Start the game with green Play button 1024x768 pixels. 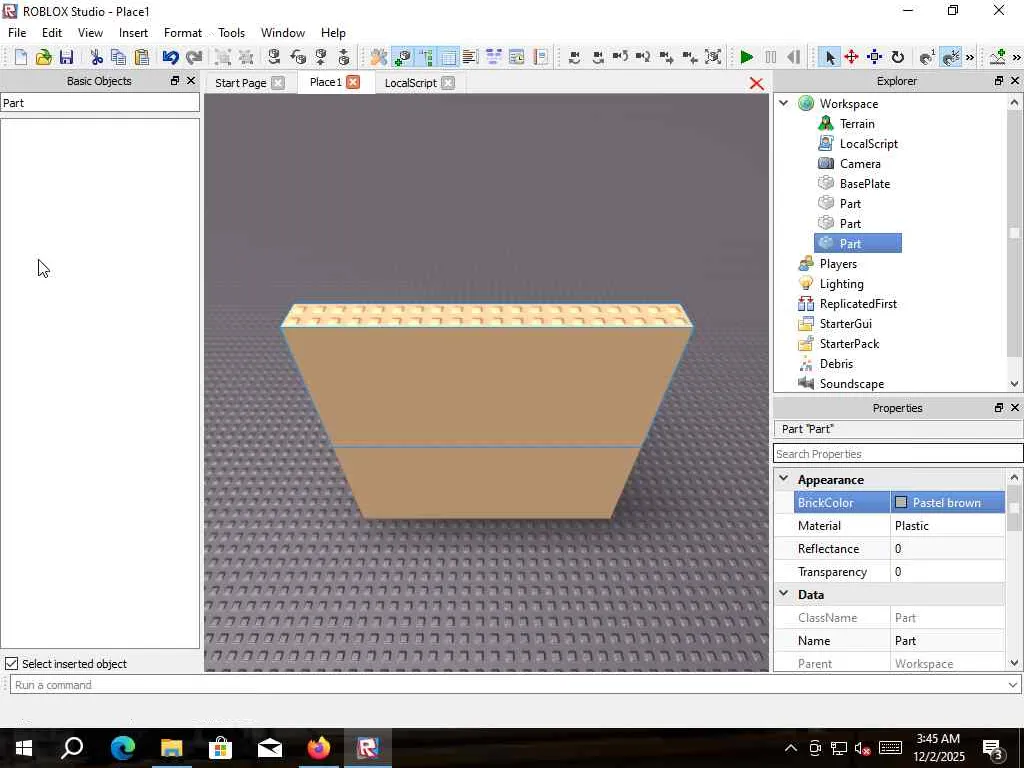point(746,57)
